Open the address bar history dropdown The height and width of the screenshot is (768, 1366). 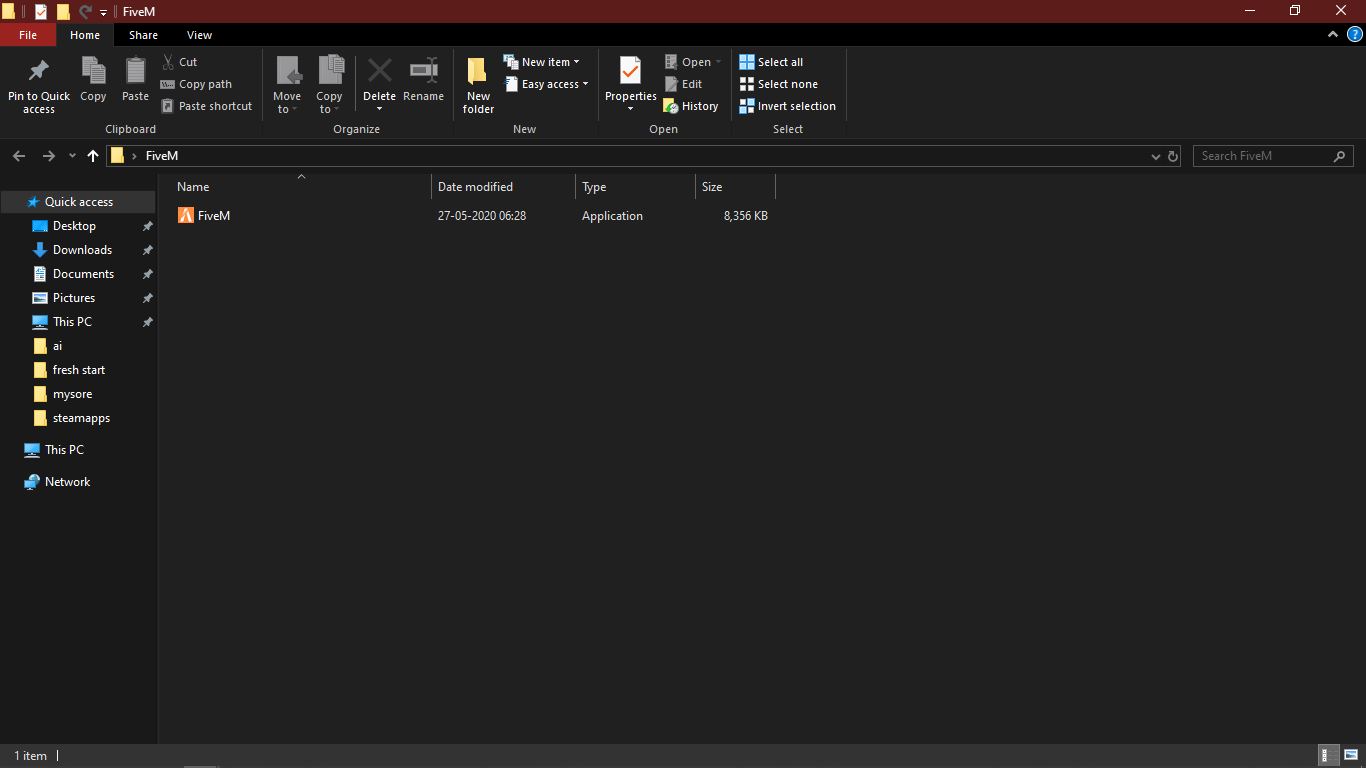pyautogui.click(x=1157, y=156)
